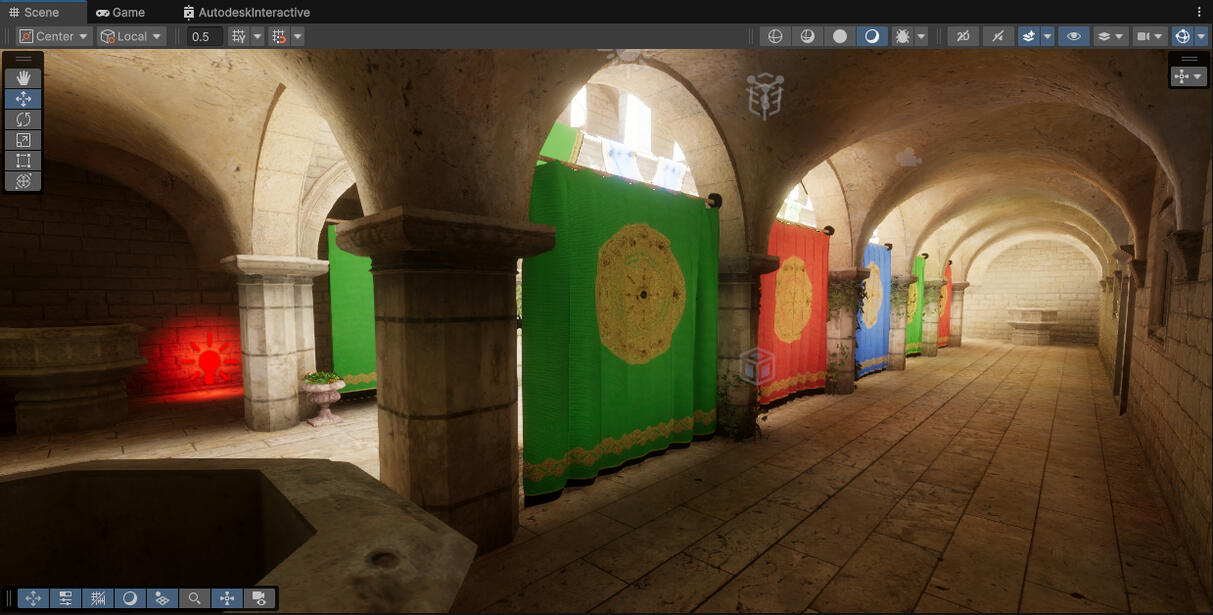1213x615 pixels.
Task: Toggle 2D view mode
Action: click(963, 36)
